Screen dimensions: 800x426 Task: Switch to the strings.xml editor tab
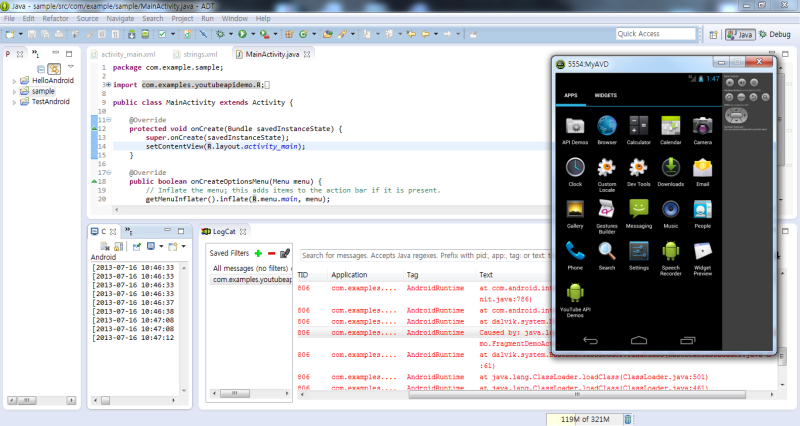click(x=195, y=54)
